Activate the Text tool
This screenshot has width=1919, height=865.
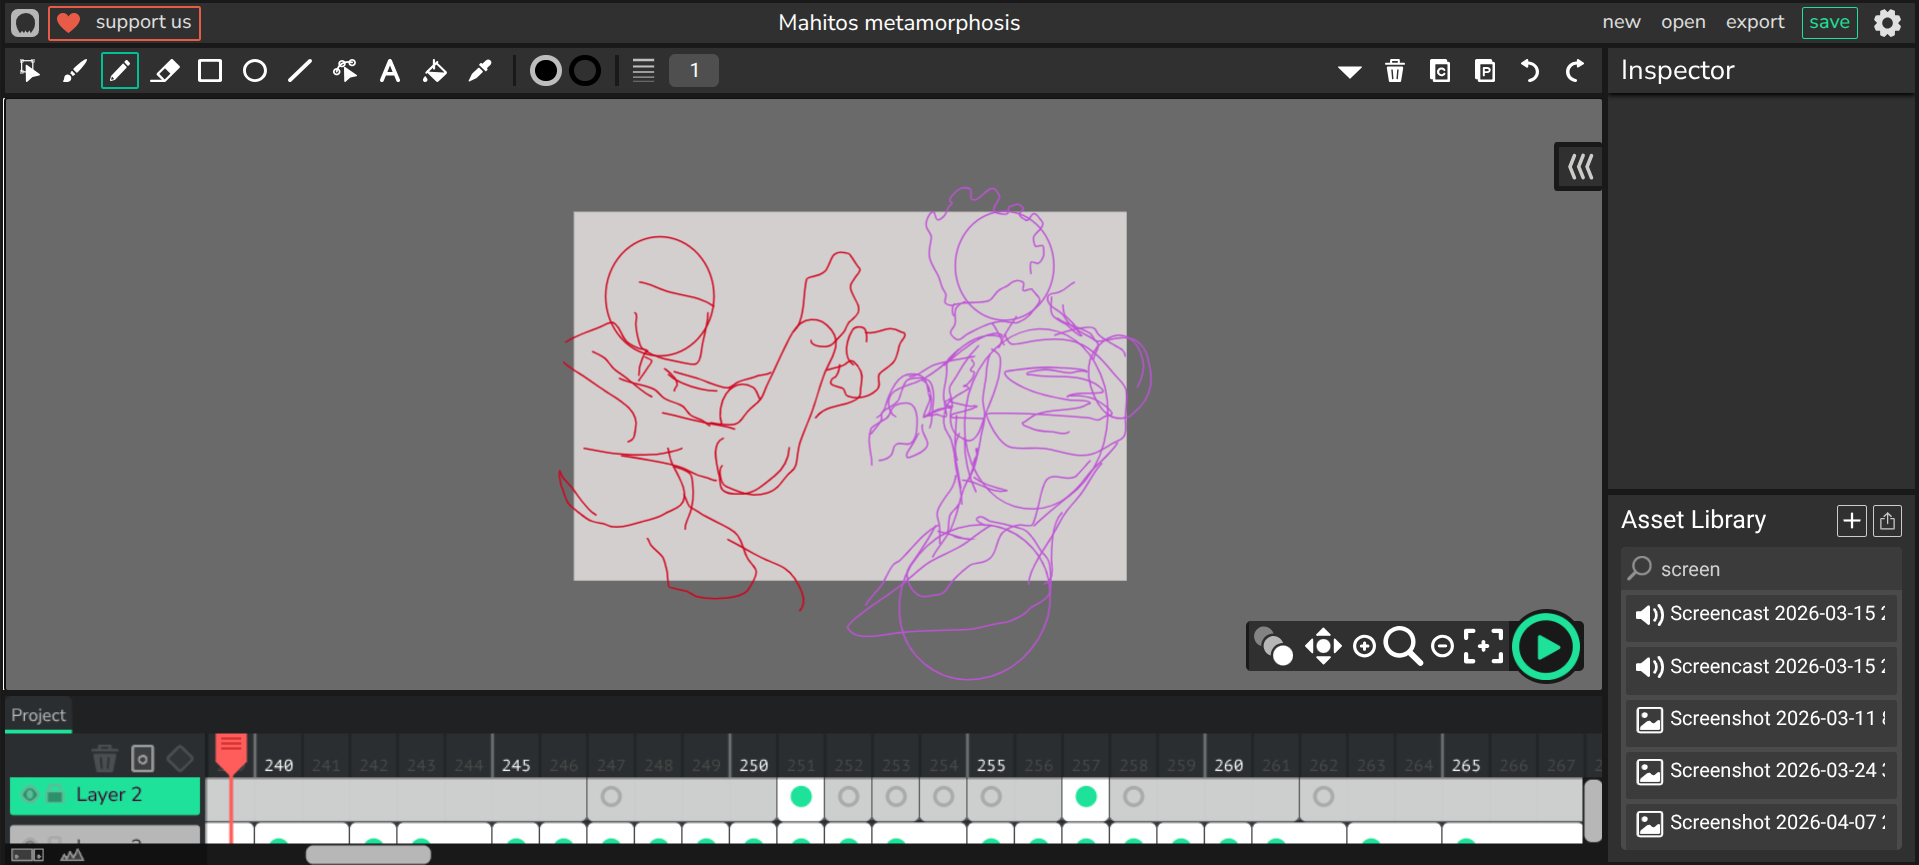390,71
